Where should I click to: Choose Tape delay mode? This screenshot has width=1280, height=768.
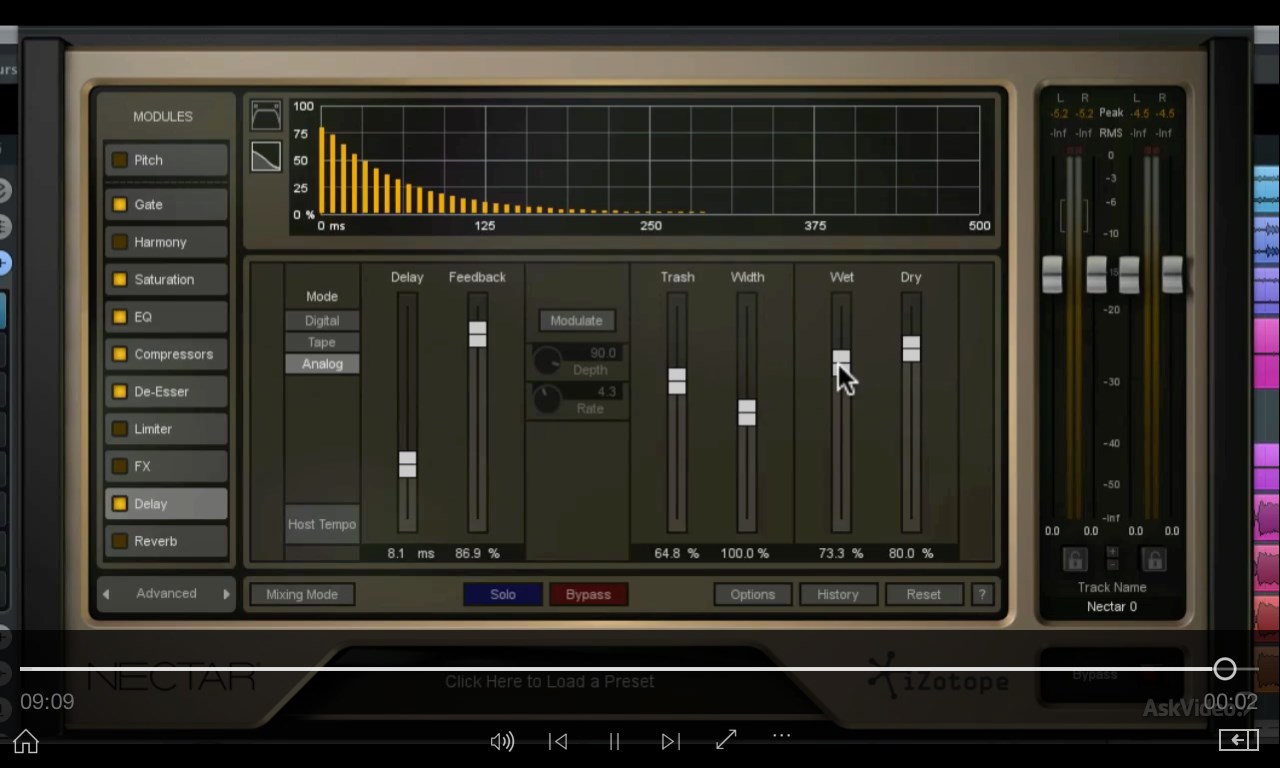click(x=322, y=342)
